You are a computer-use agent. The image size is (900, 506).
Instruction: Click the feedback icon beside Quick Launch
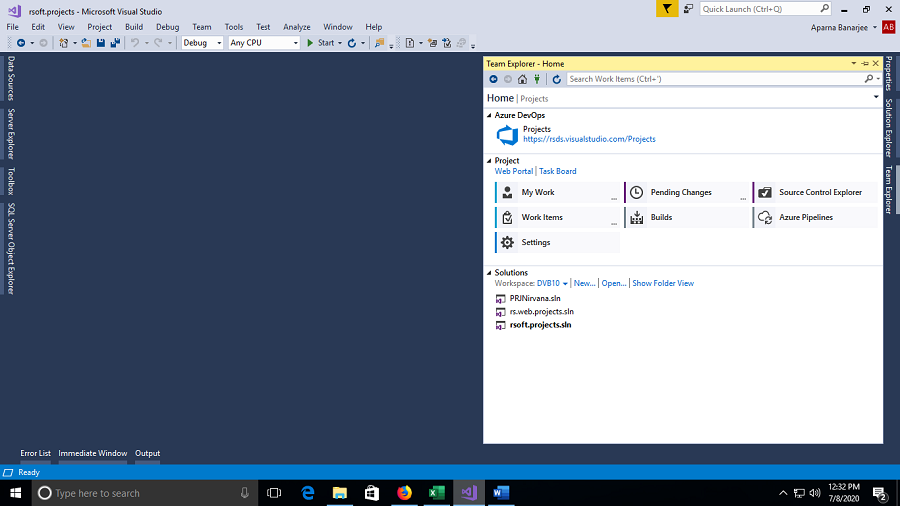[x=688, y=9]
